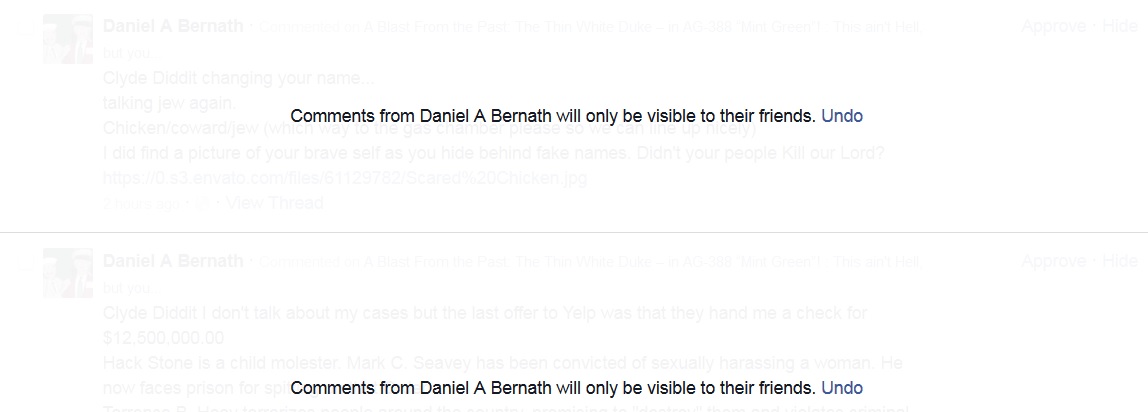The height and width of the screenshot is (412, 1148).
Task: Undo the restriction on the first comment
Action: (x=841, y=116)
